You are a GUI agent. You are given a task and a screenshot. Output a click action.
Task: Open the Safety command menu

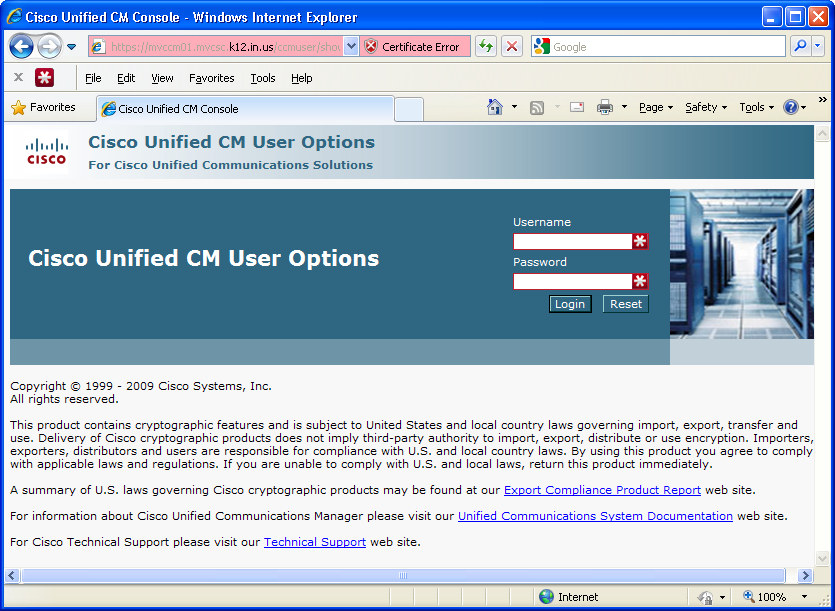coord(706,108)
